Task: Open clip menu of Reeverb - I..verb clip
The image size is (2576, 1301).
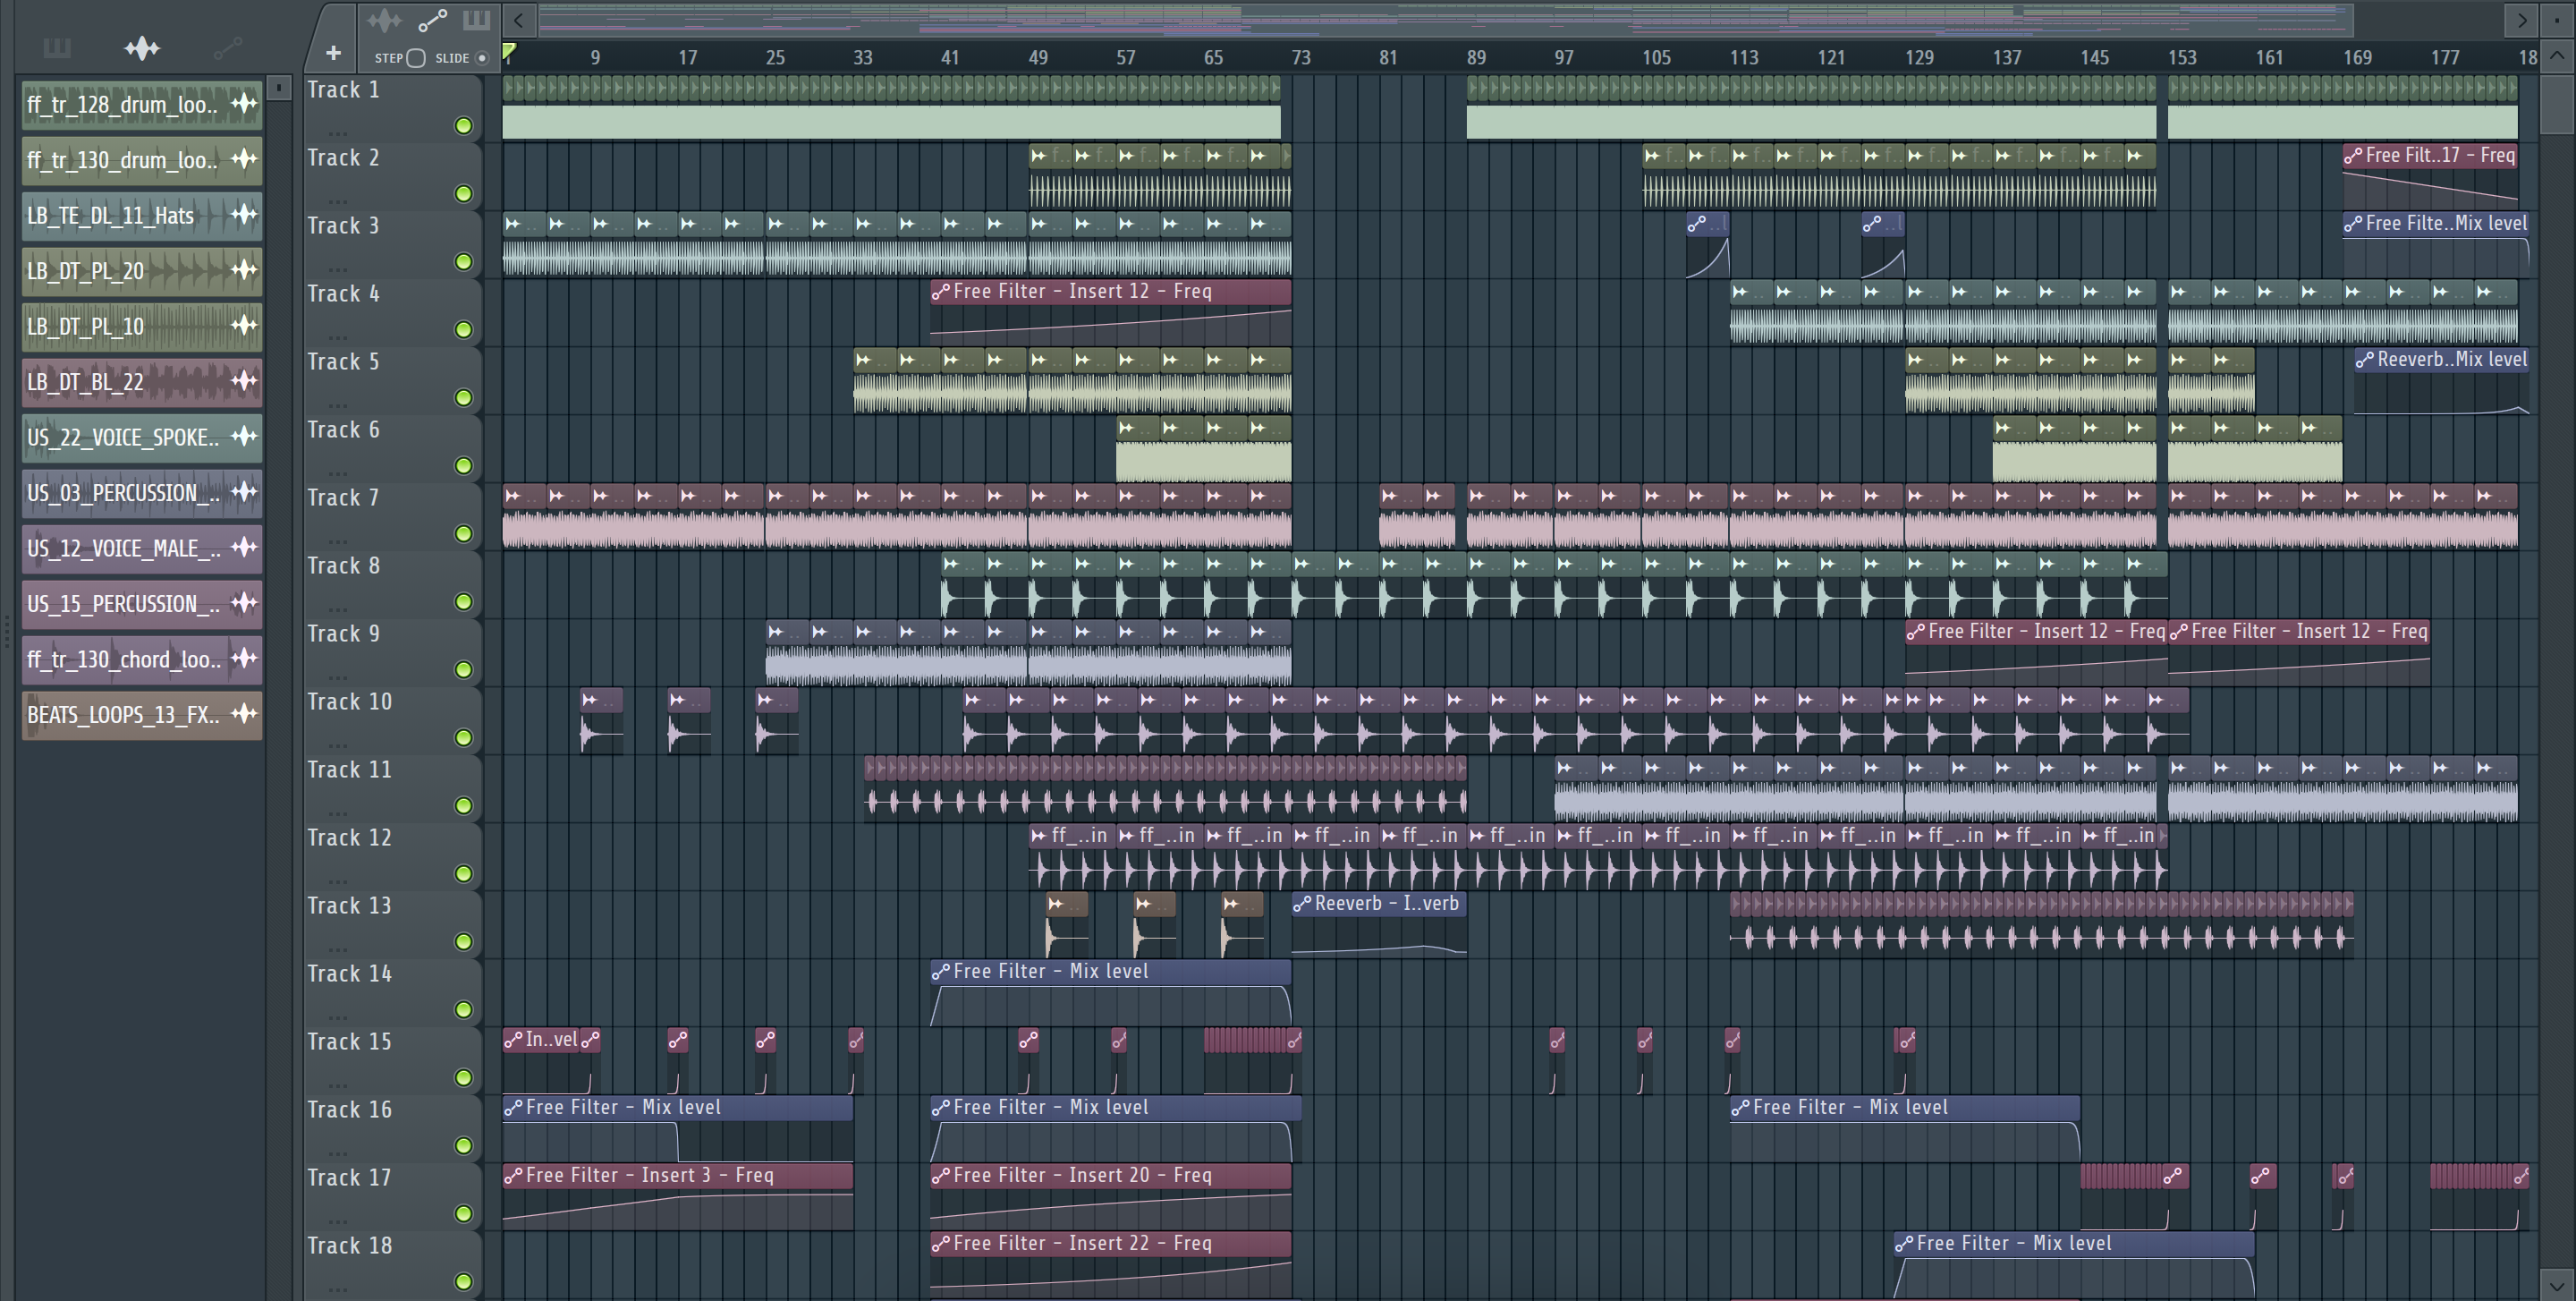Action: tap(1302, 904)
